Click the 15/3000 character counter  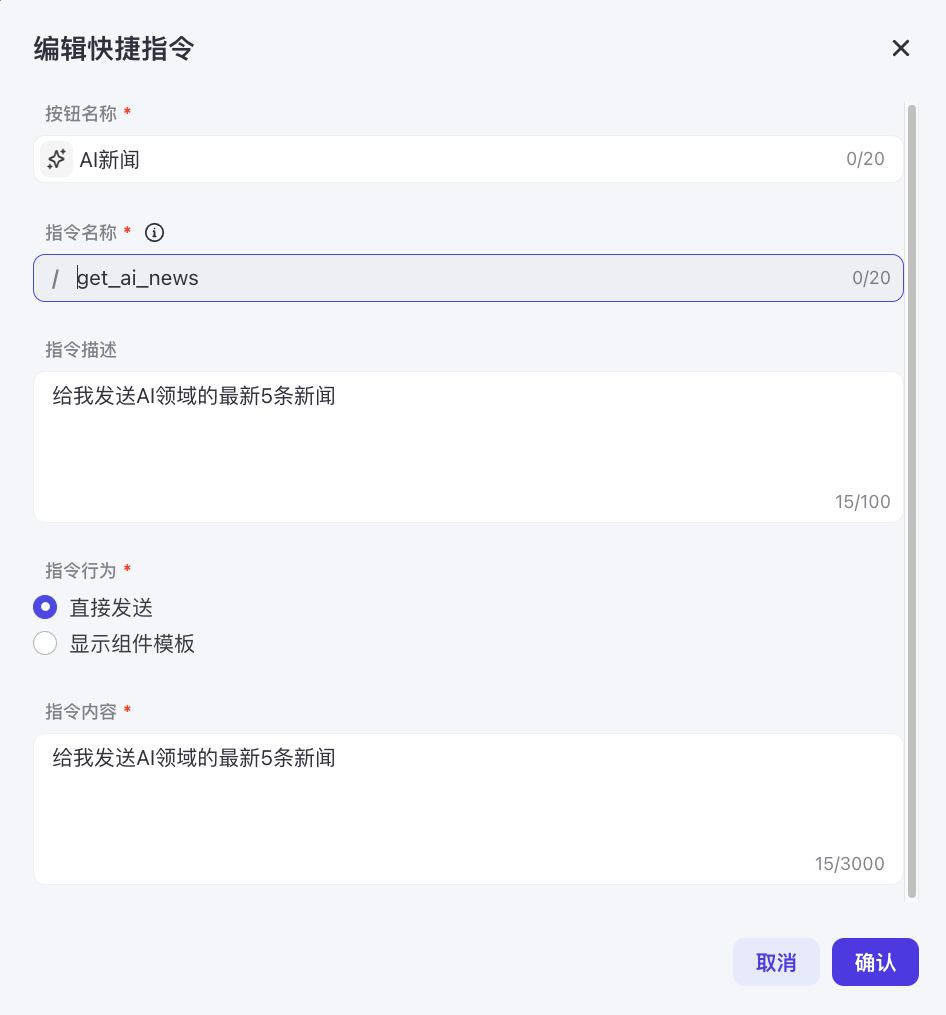click(x=849, y=864)
